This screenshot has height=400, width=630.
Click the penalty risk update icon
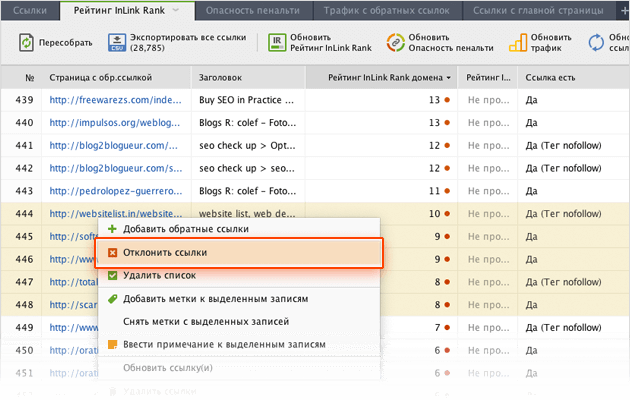[x=395, y=43]
